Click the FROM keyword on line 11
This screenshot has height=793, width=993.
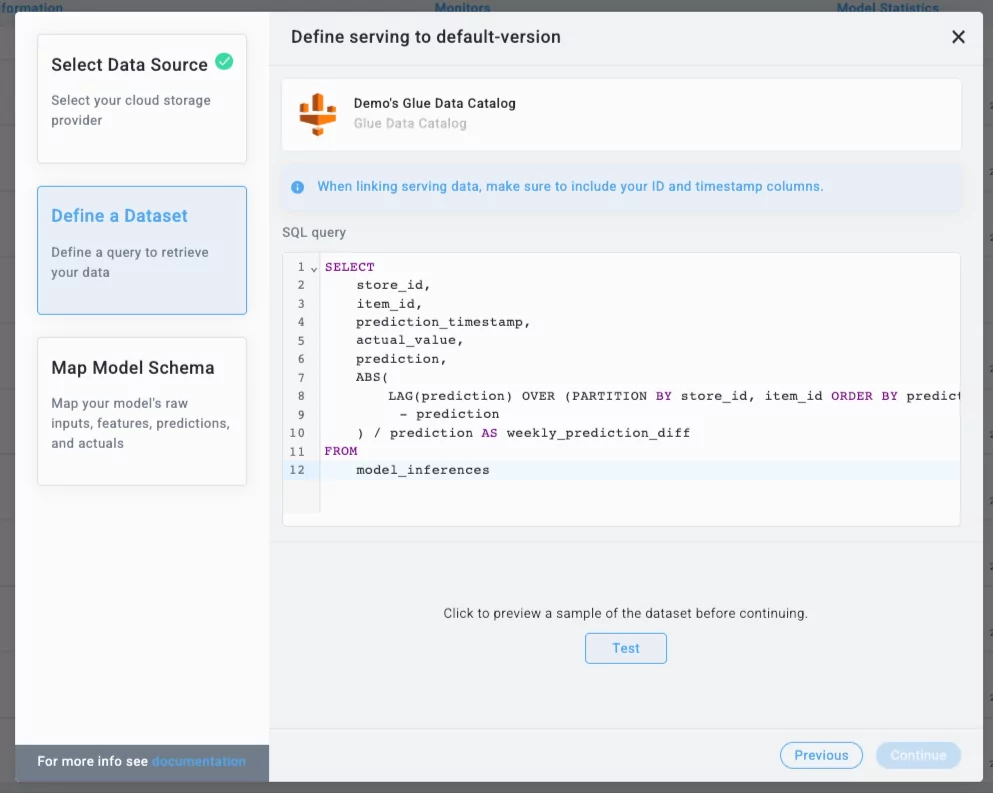pyautogui.click(x=341, y=451)
